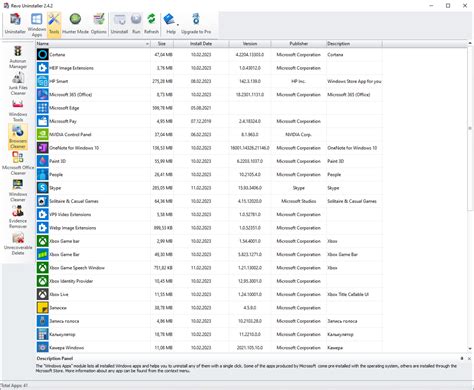
Task: Open Windows Cleaner tool
Action: point(18,190)
